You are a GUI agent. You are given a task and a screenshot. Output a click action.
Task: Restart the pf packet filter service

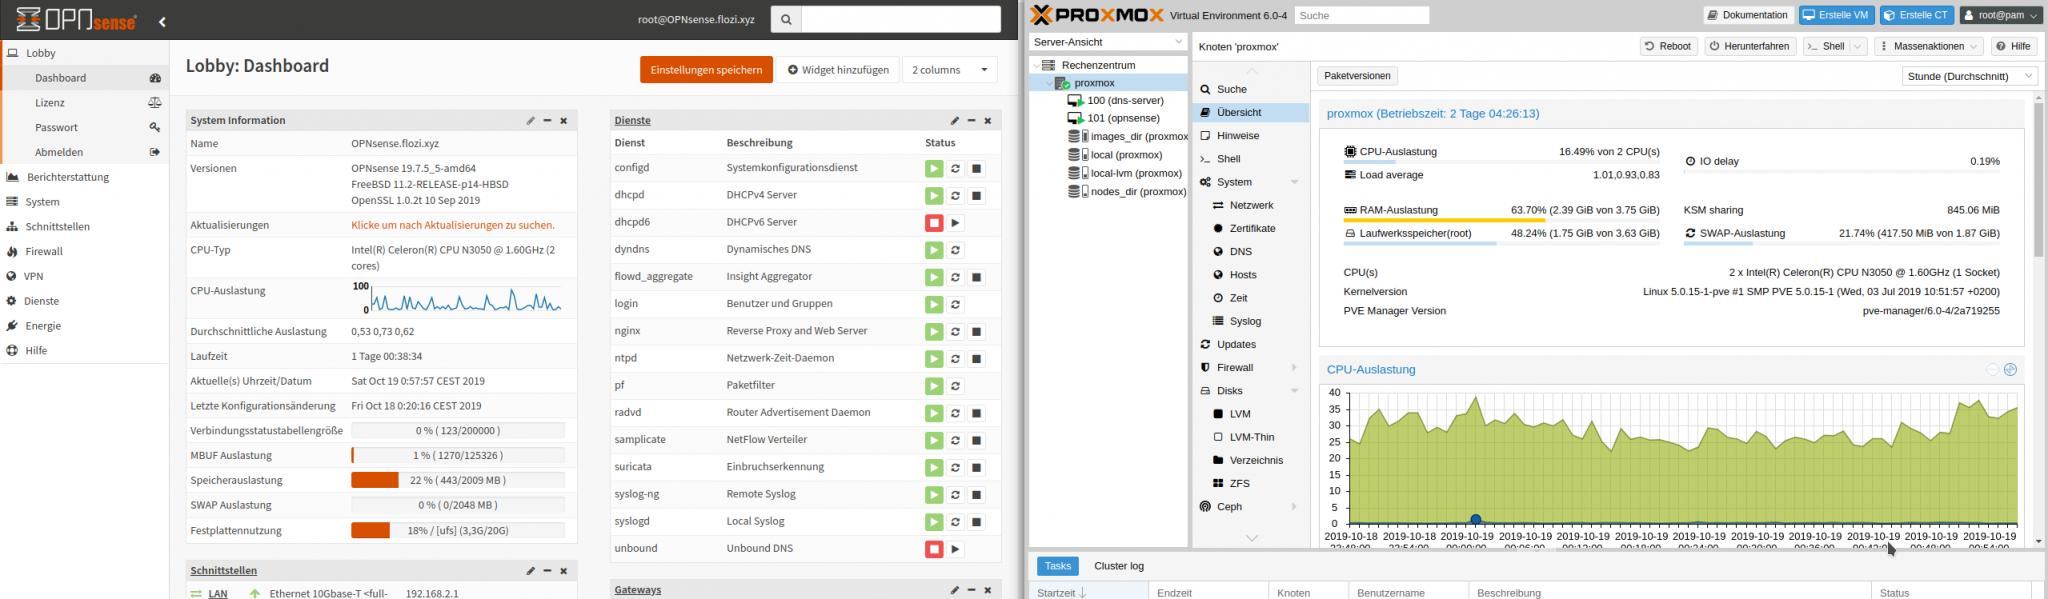(956, 386)
